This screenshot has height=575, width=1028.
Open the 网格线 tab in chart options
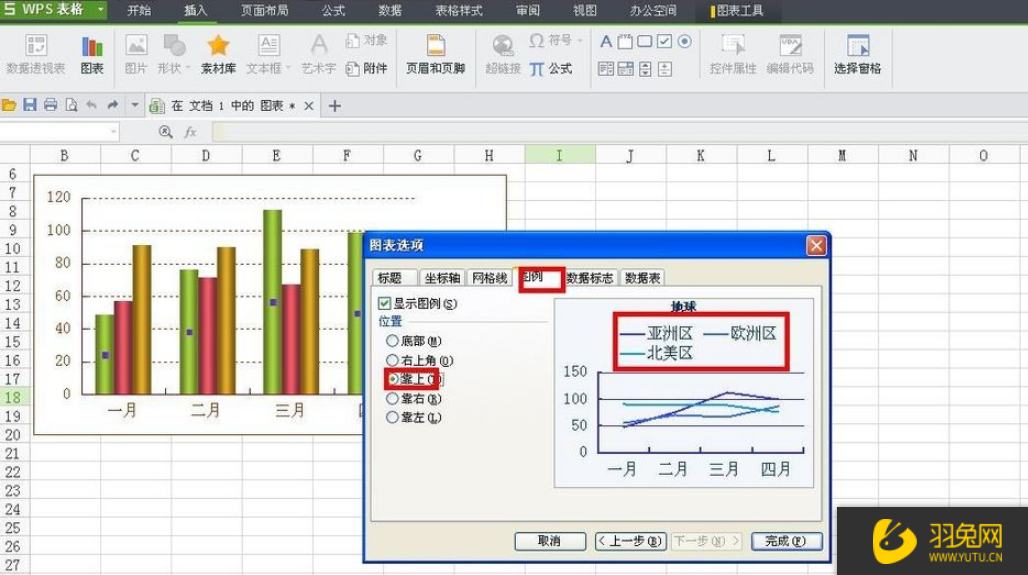point(489,278)
